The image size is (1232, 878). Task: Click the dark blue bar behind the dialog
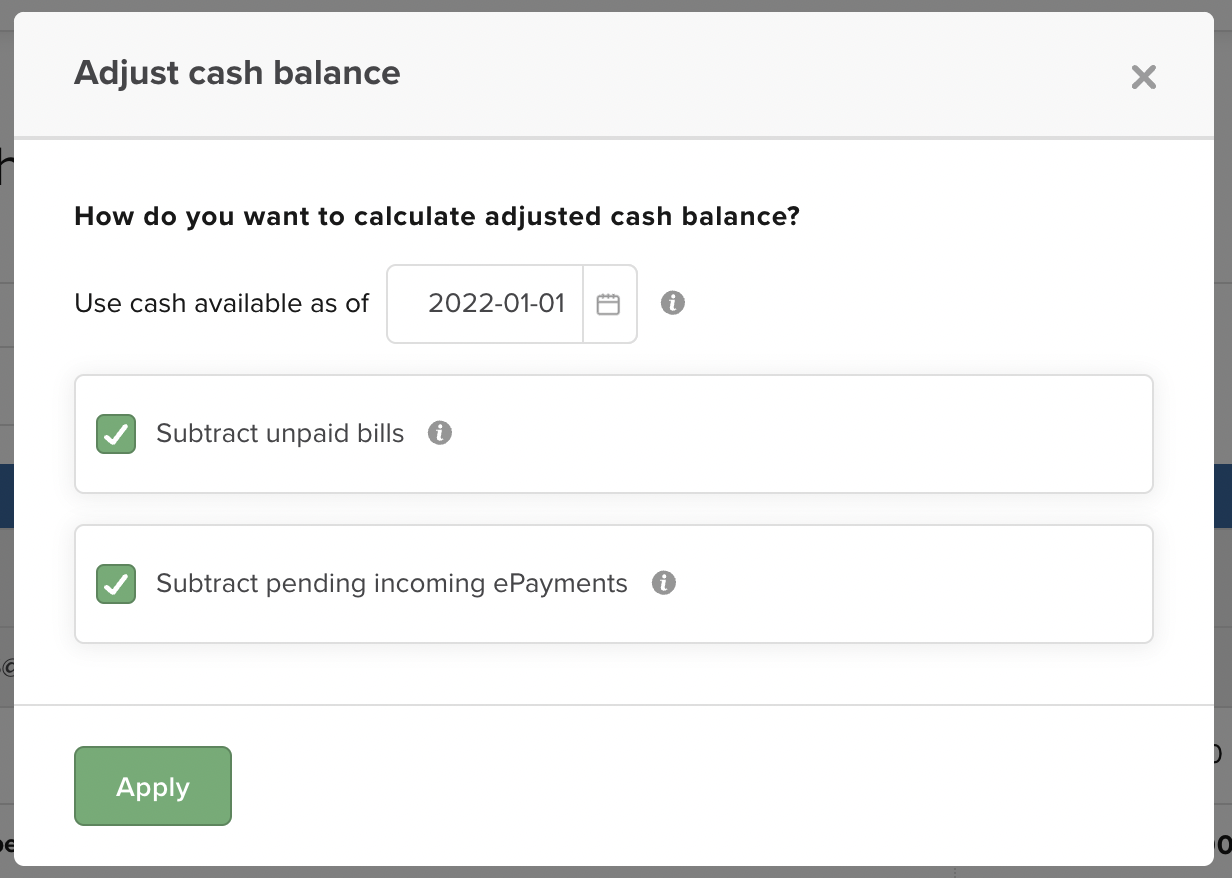pyautogui.click(x=1222, y=495)
